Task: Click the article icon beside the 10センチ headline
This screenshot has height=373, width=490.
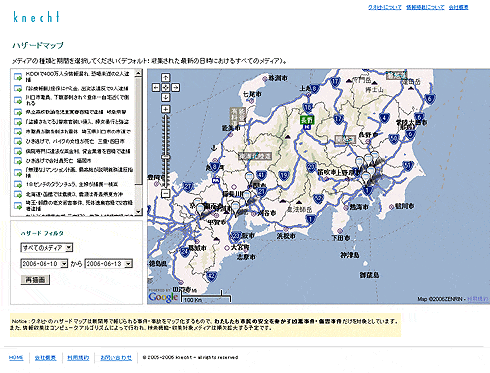Action: tap(18, 184)
